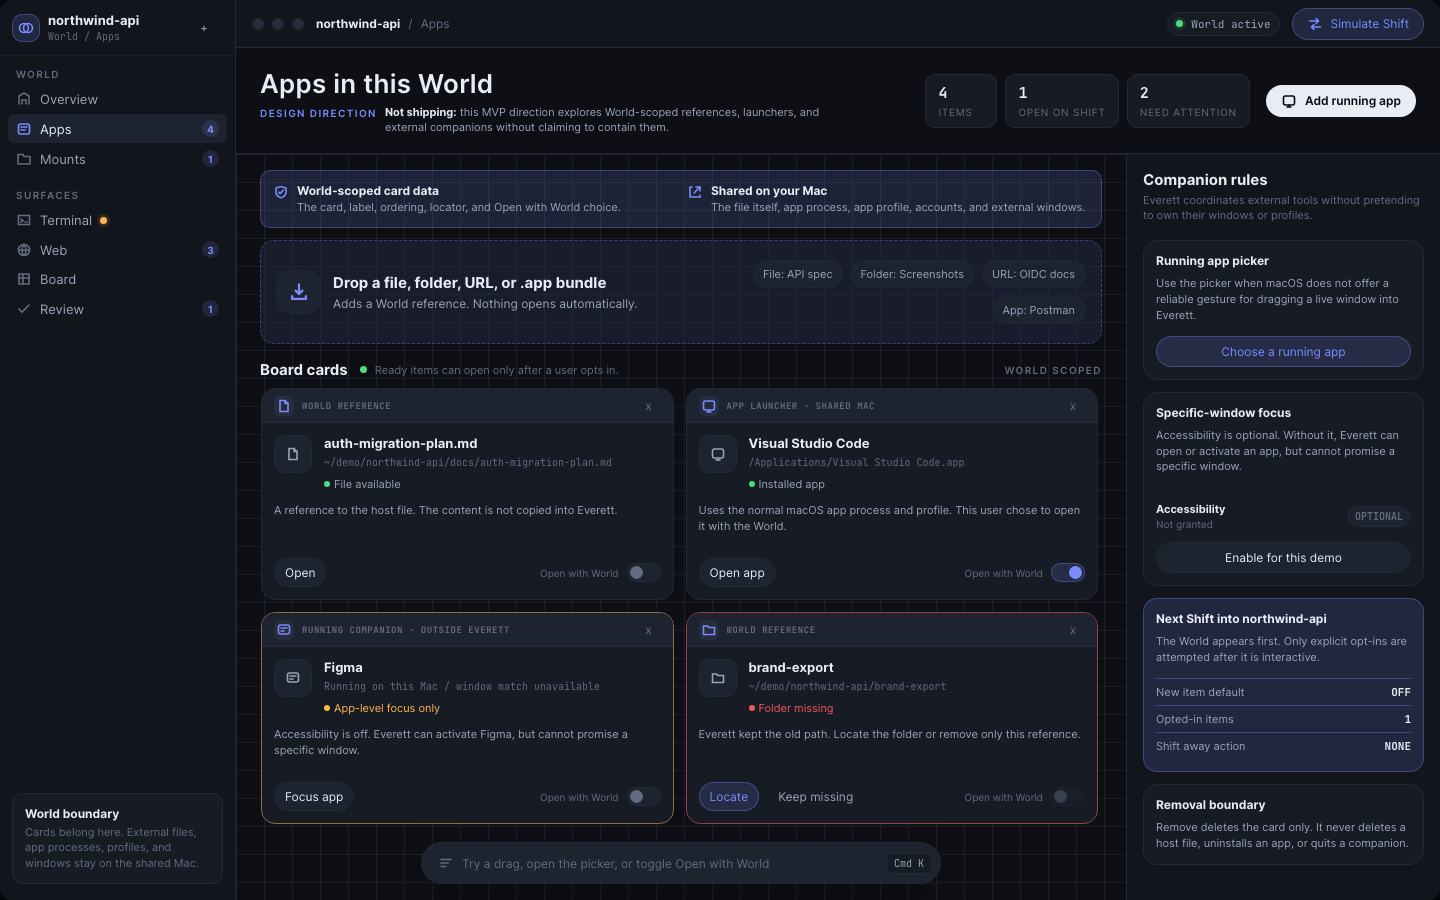
Task: Open Mounts in the sidebar
Action: pos(117,159)
